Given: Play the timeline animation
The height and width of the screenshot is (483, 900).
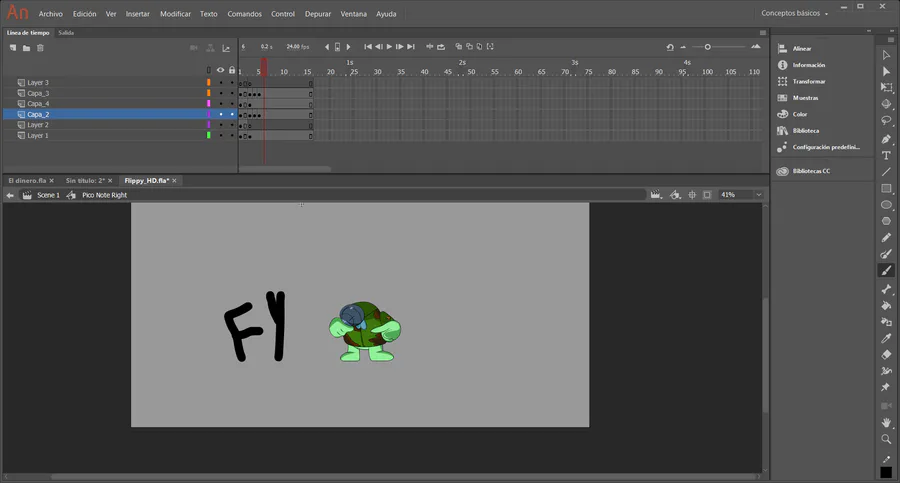Looking at the screenshot, I should [389, 47].
